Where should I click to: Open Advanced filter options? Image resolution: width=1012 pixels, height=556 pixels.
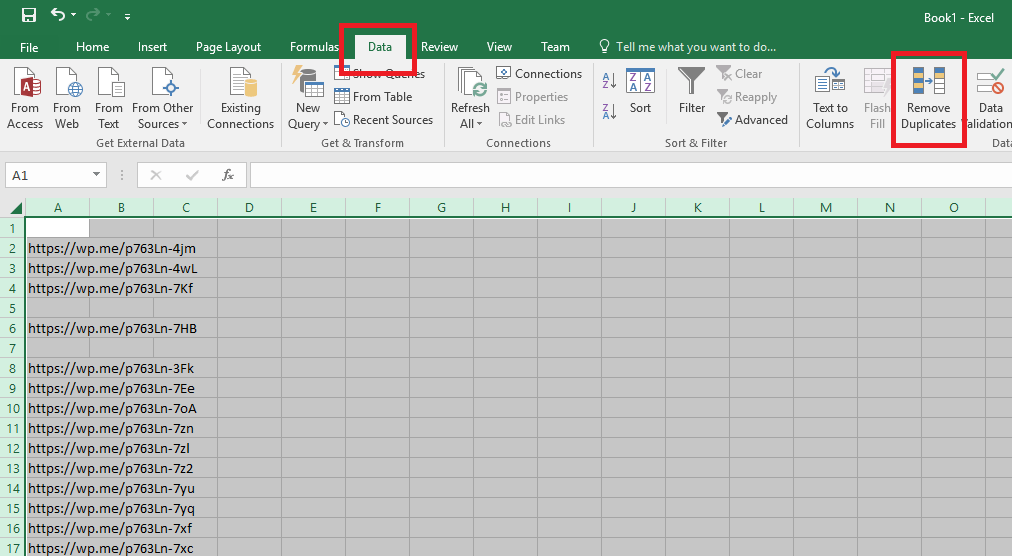click(x=753, y=120)
